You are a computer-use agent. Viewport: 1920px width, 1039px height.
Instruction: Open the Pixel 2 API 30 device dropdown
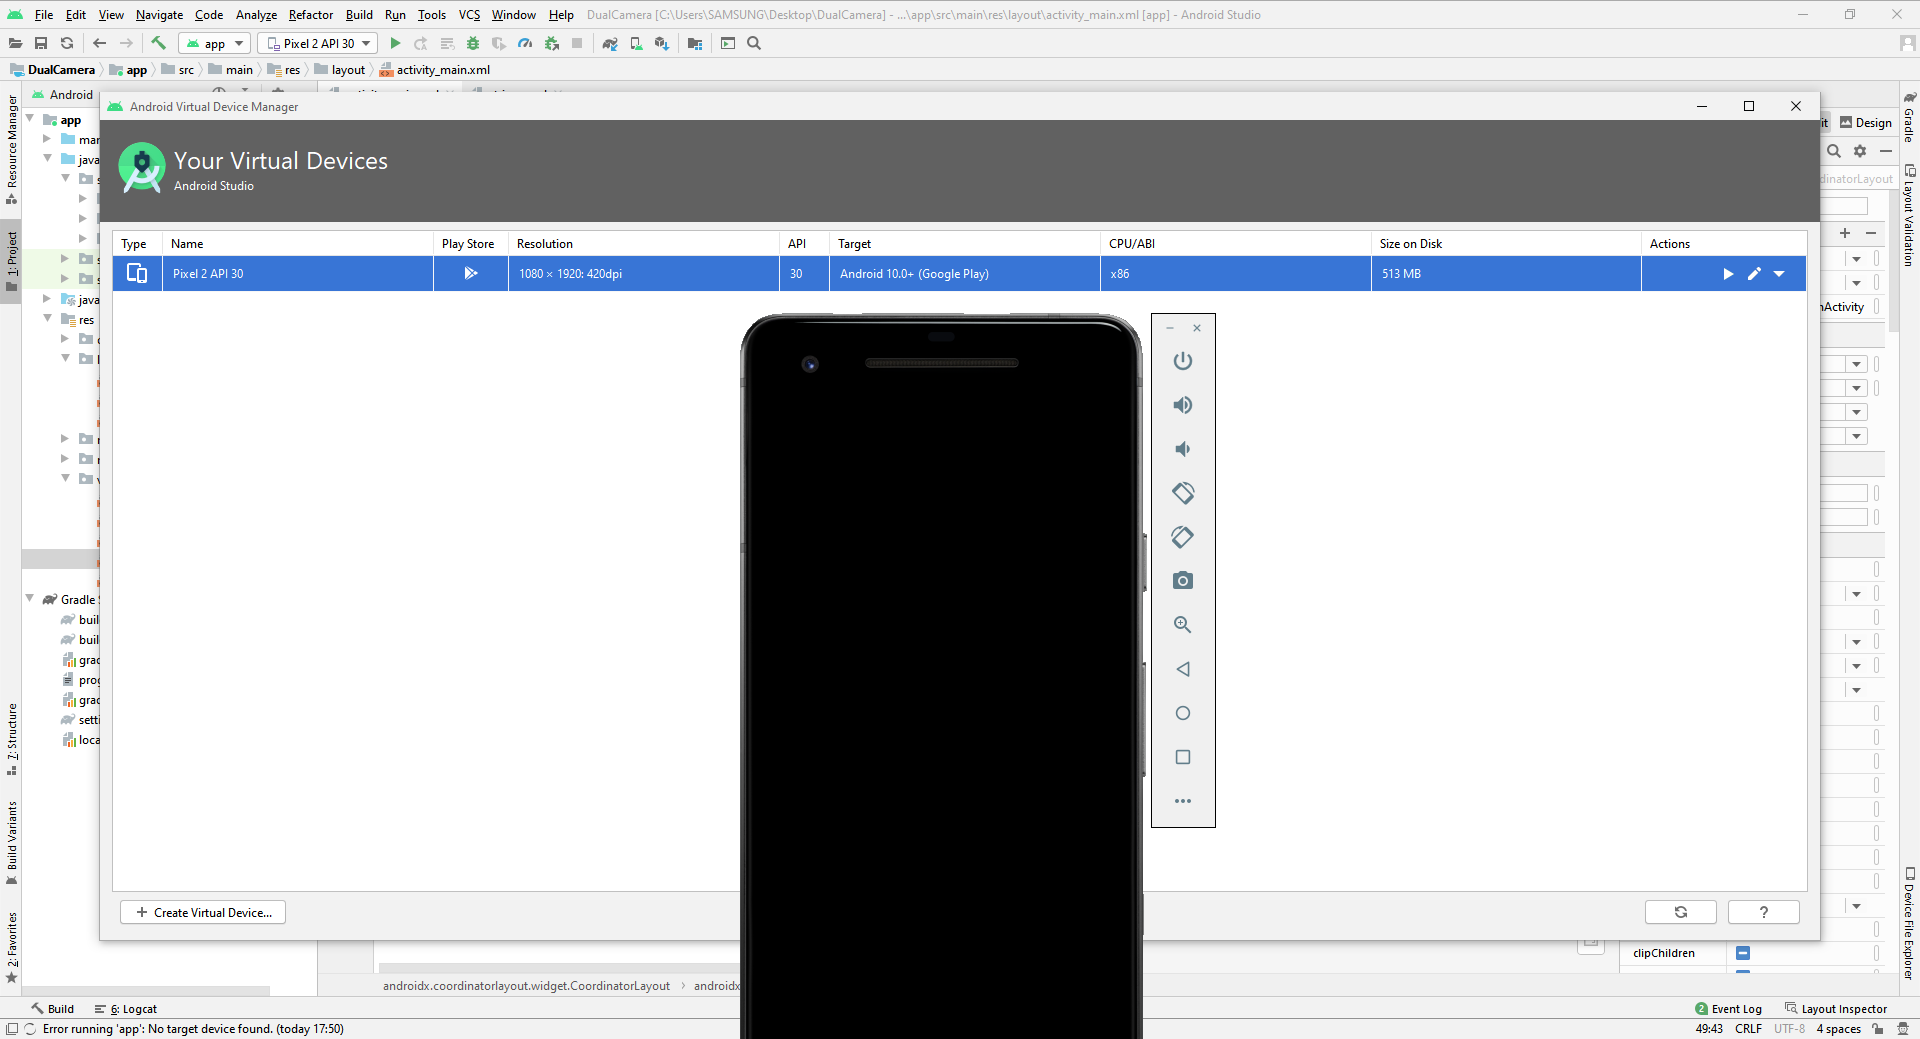pyautogui.click(x=318, y=43)
